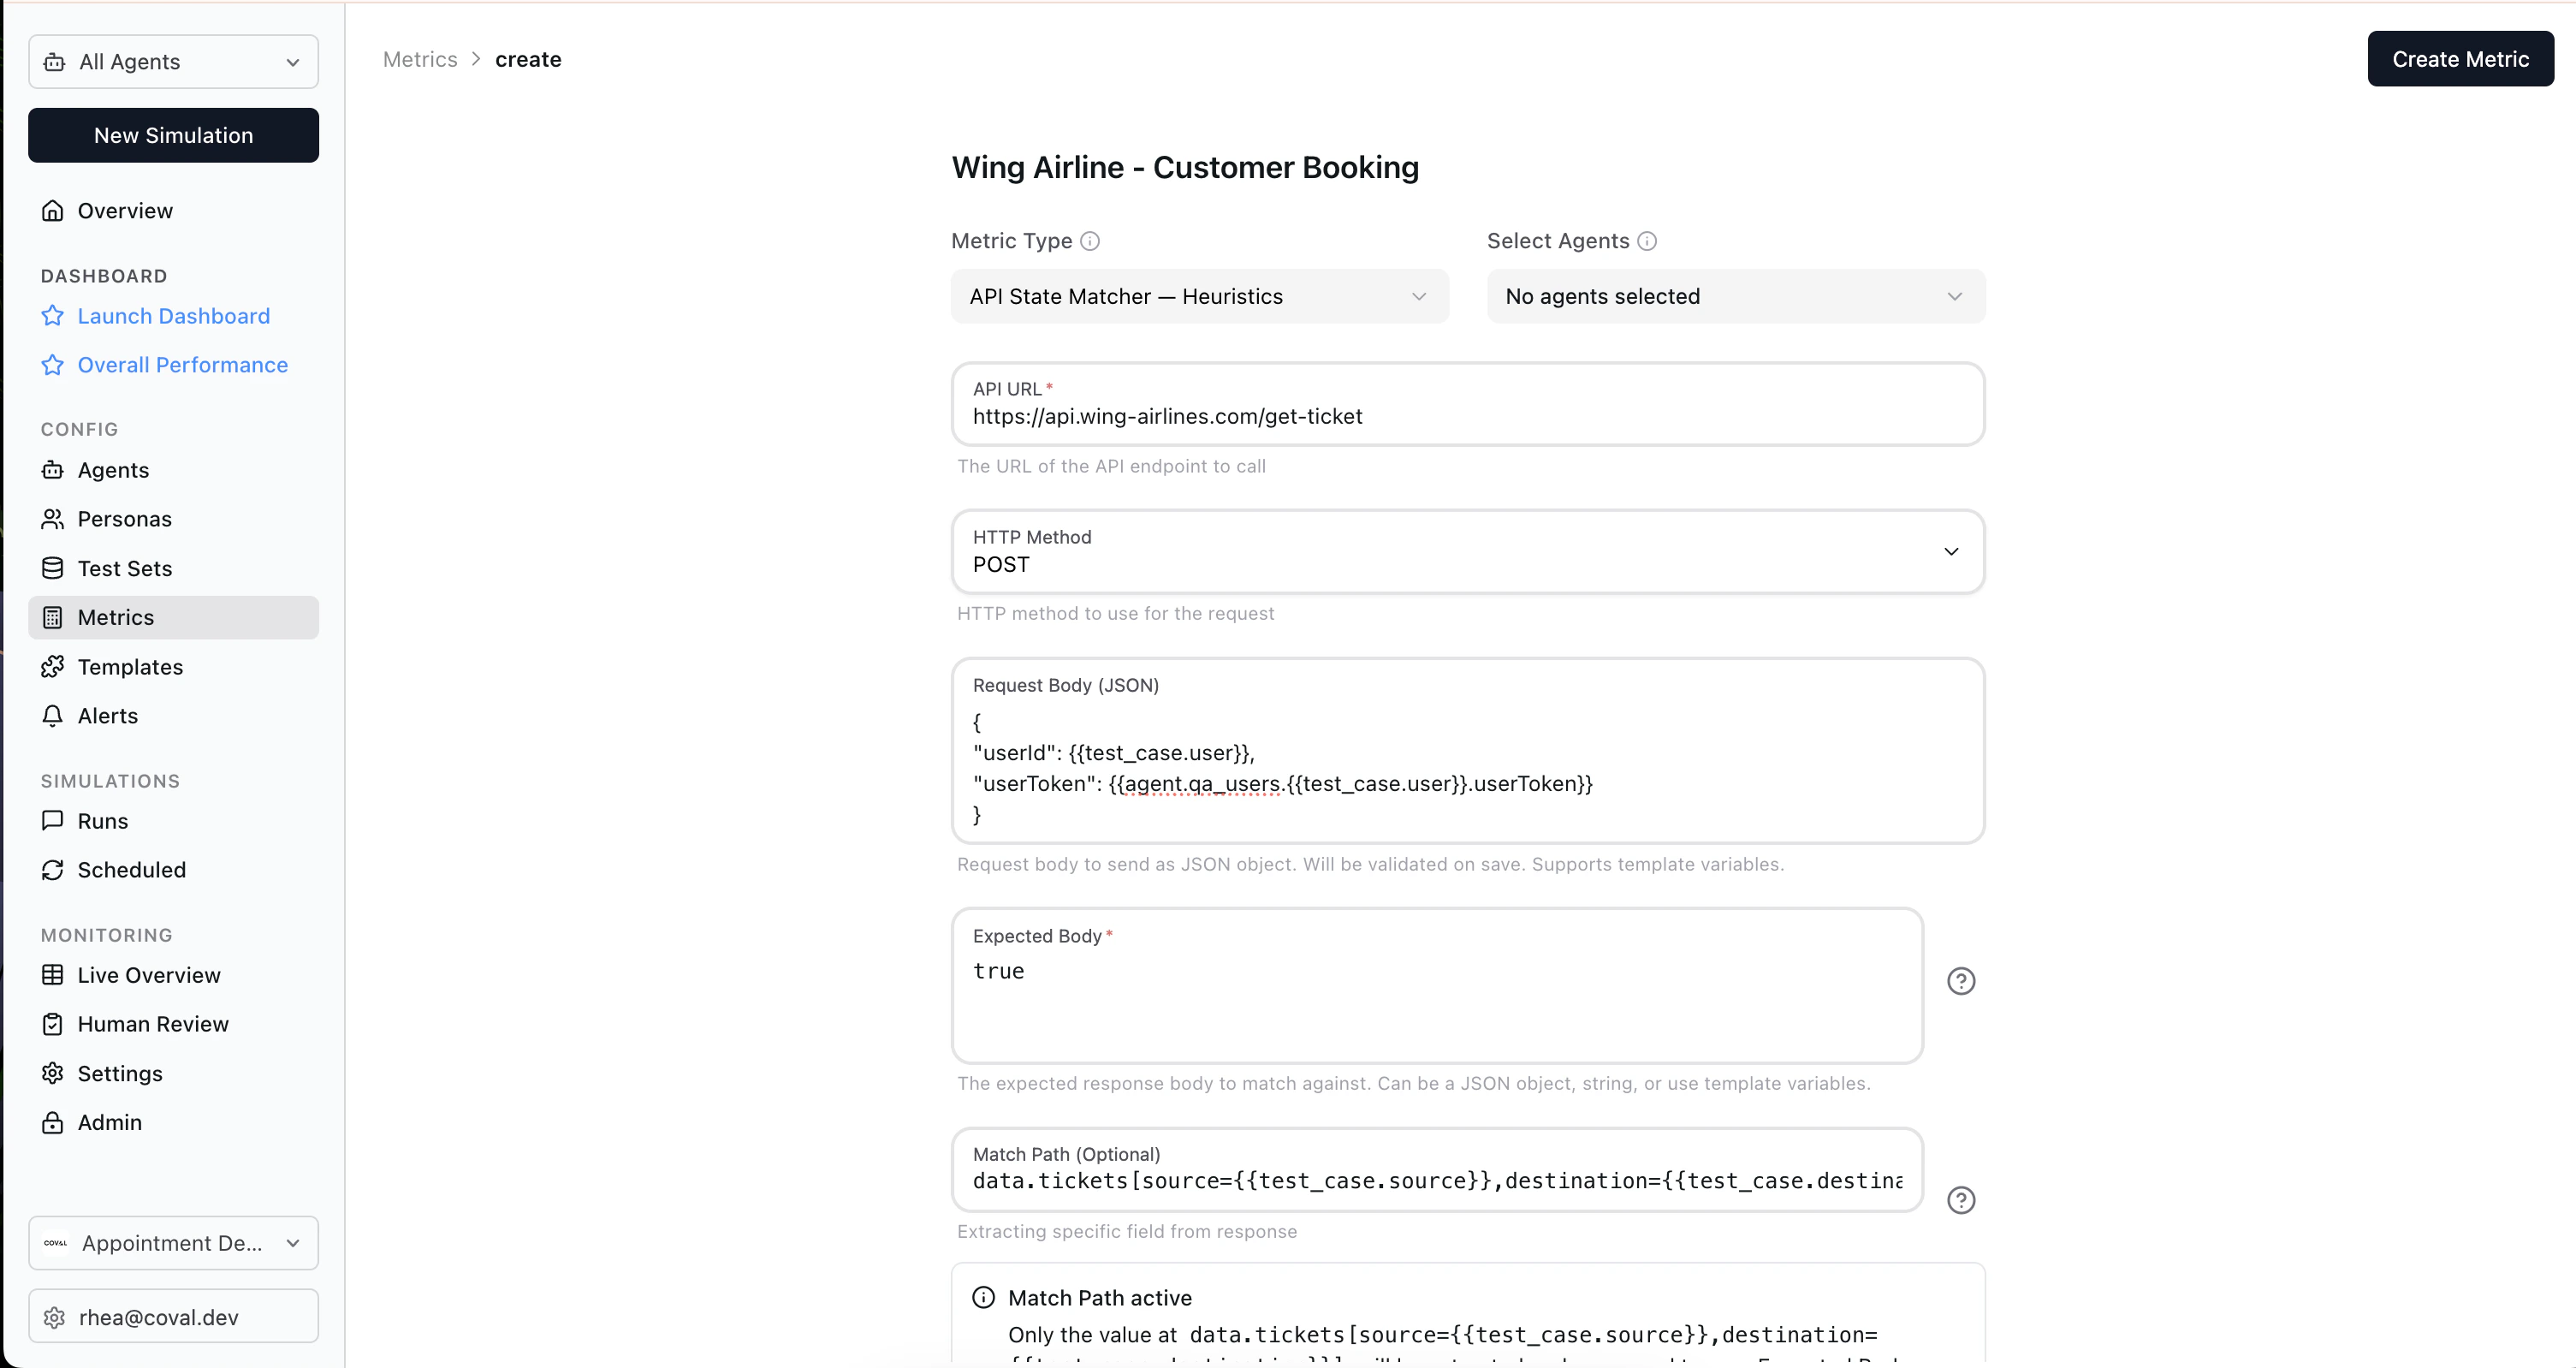Click the Match Path active info icon
Image resolution: width=2576 pixels, height=1368 pixels.
coord(983,1298)
